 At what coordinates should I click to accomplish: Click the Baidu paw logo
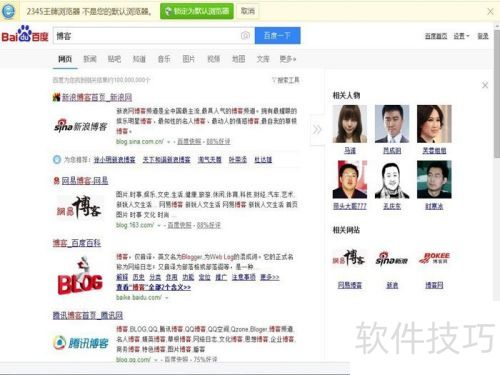pos(25,34)
